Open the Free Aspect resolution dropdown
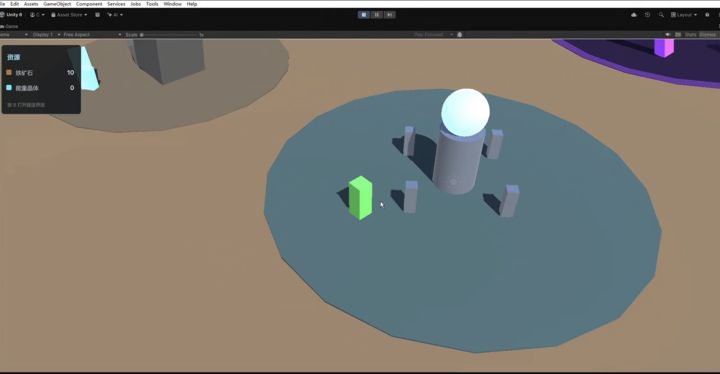Viewport: 720px width, 374px height. click(x=92, y=34)
